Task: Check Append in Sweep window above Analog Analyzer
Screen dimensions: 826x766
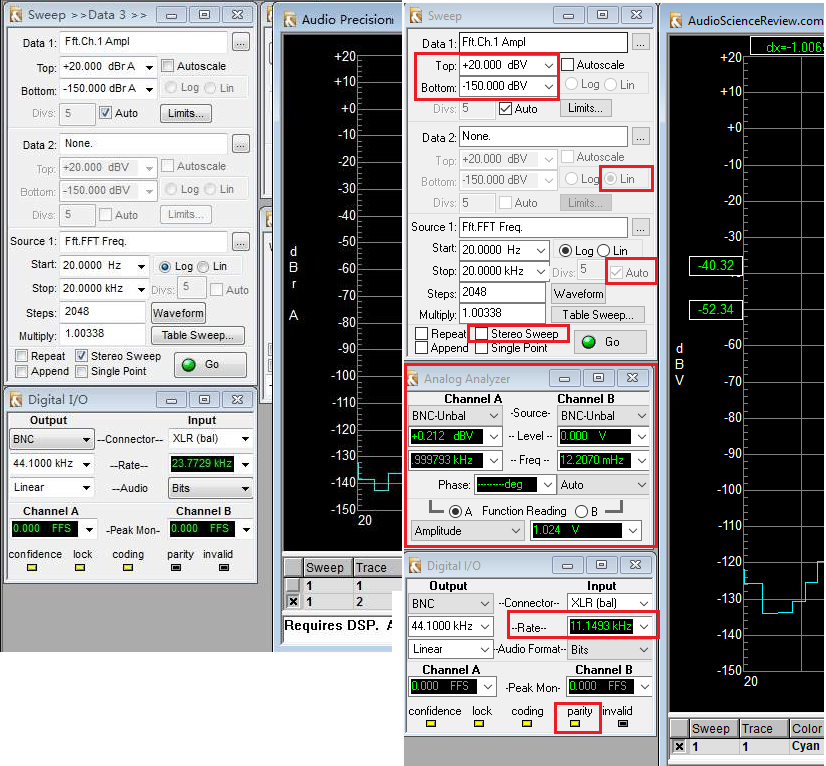Action: (x=421, y=348)
